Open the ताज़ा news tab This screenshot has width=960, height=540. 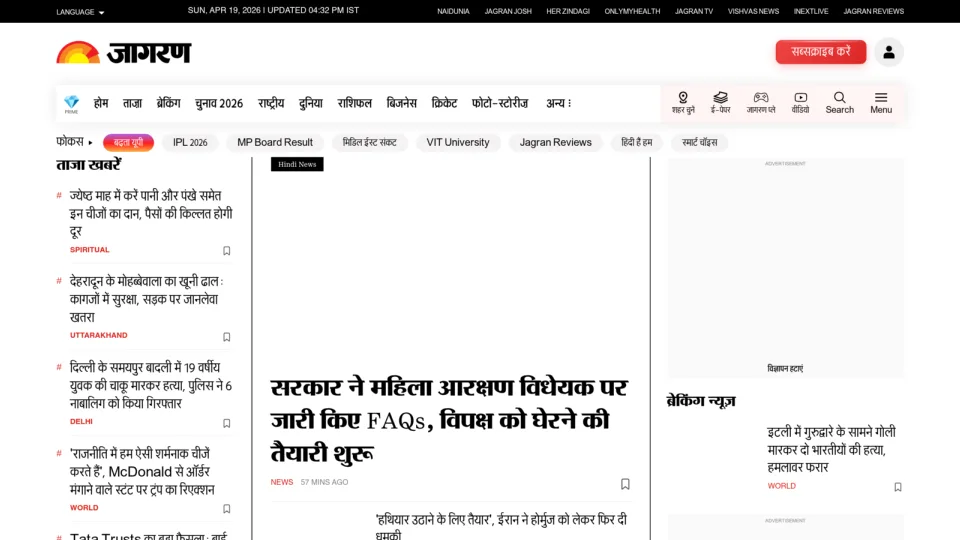coord(132,103)
